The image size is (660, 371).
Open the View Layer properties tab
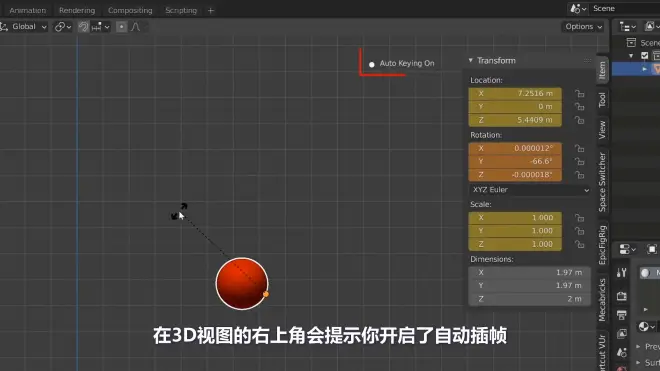[x=622, y=334]
